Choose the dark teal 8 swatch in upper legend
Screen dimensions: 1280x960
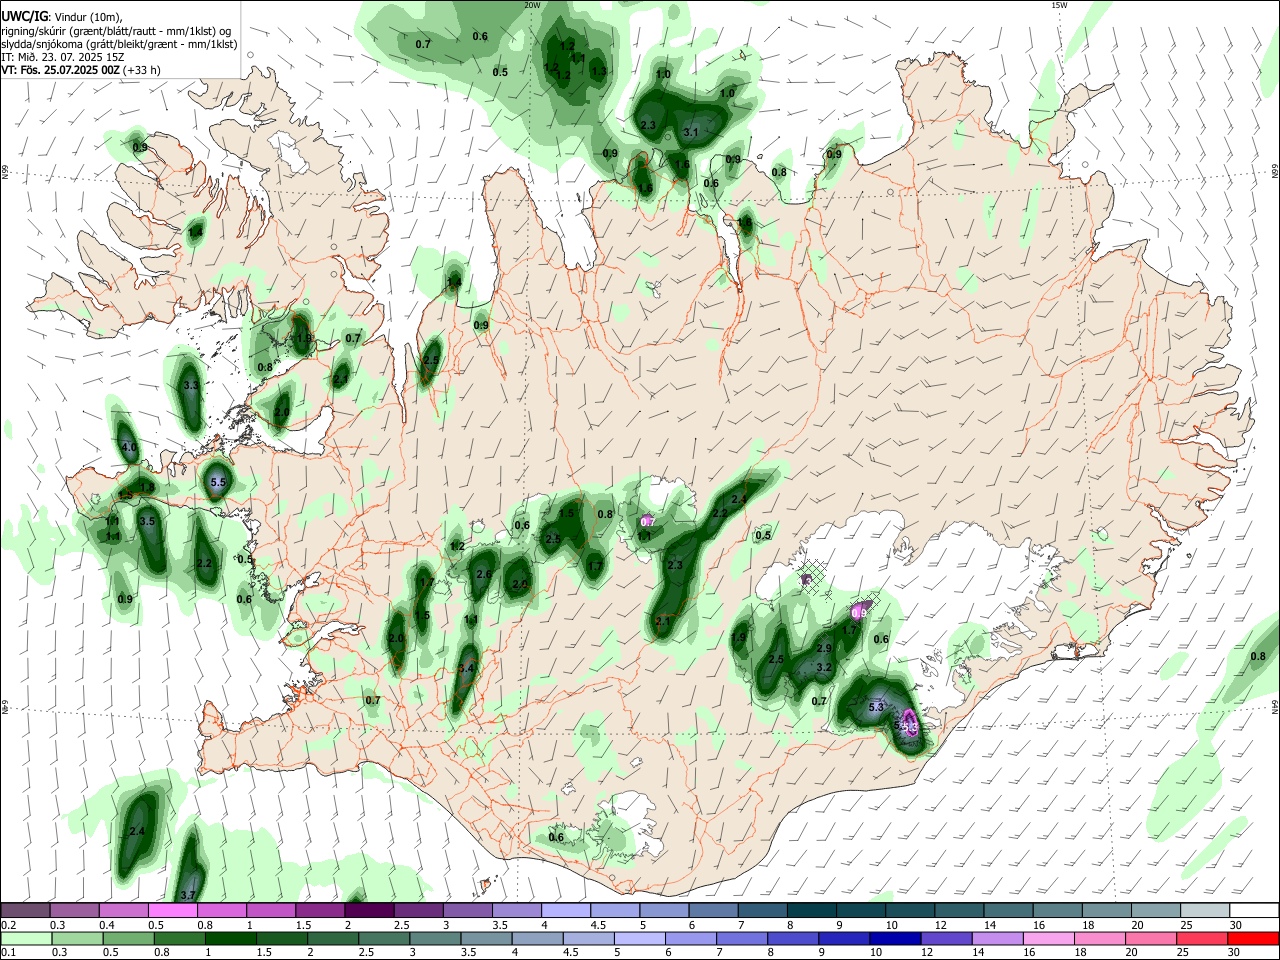812,911
